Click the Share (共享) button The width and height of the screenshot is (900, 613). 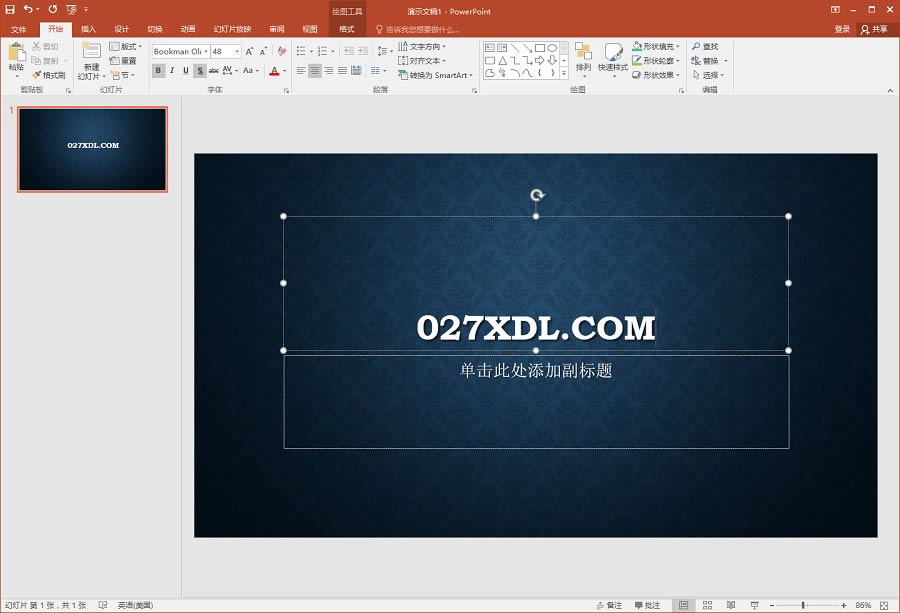[x=874, y=29]
